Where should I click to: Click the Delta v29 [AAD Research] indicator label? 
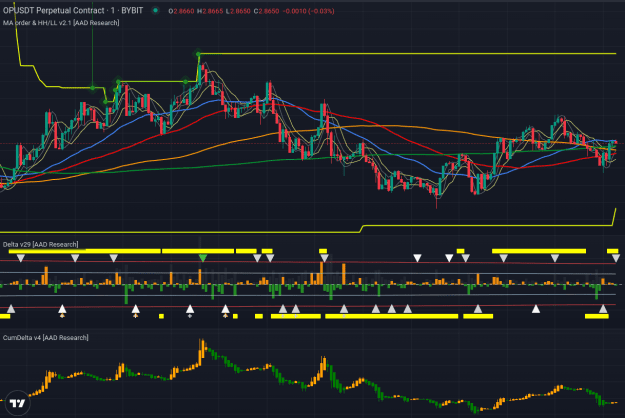point(41,244)
